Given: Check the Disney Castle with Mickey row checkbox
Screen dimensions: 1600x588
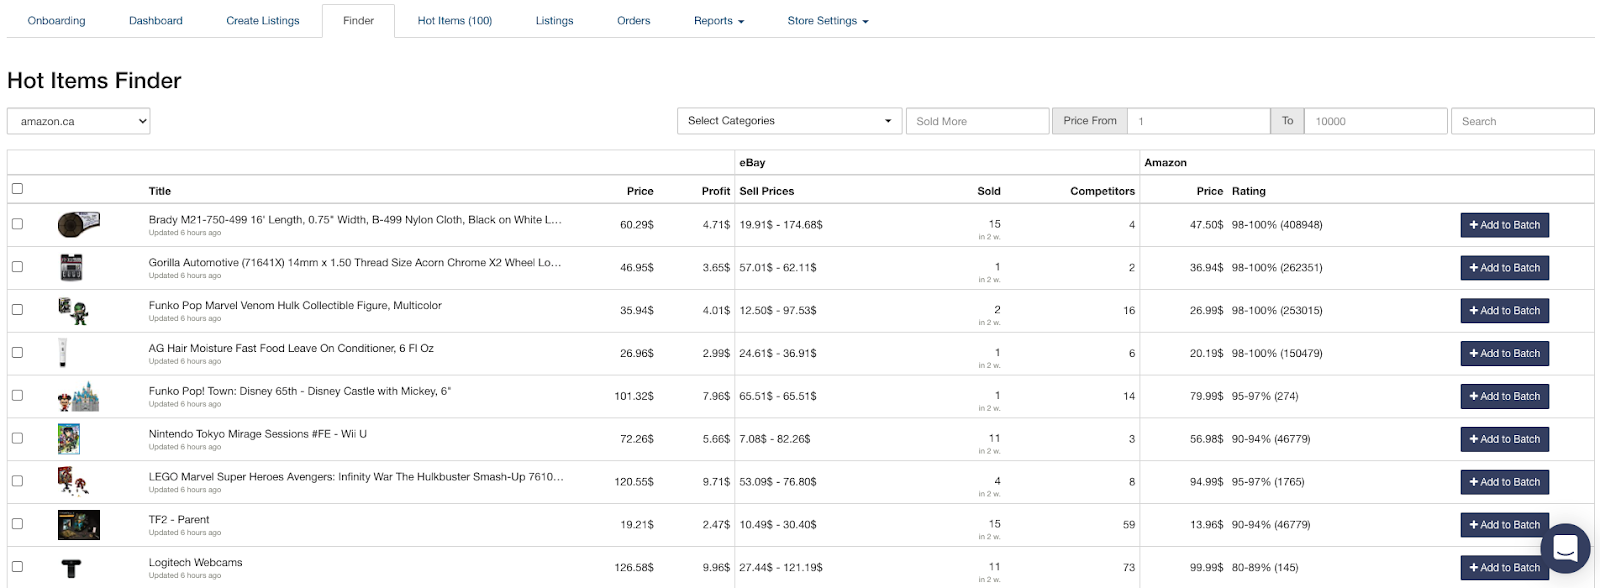Looking at the screenshot, I should pyautogui.click(x=17, y=396).
